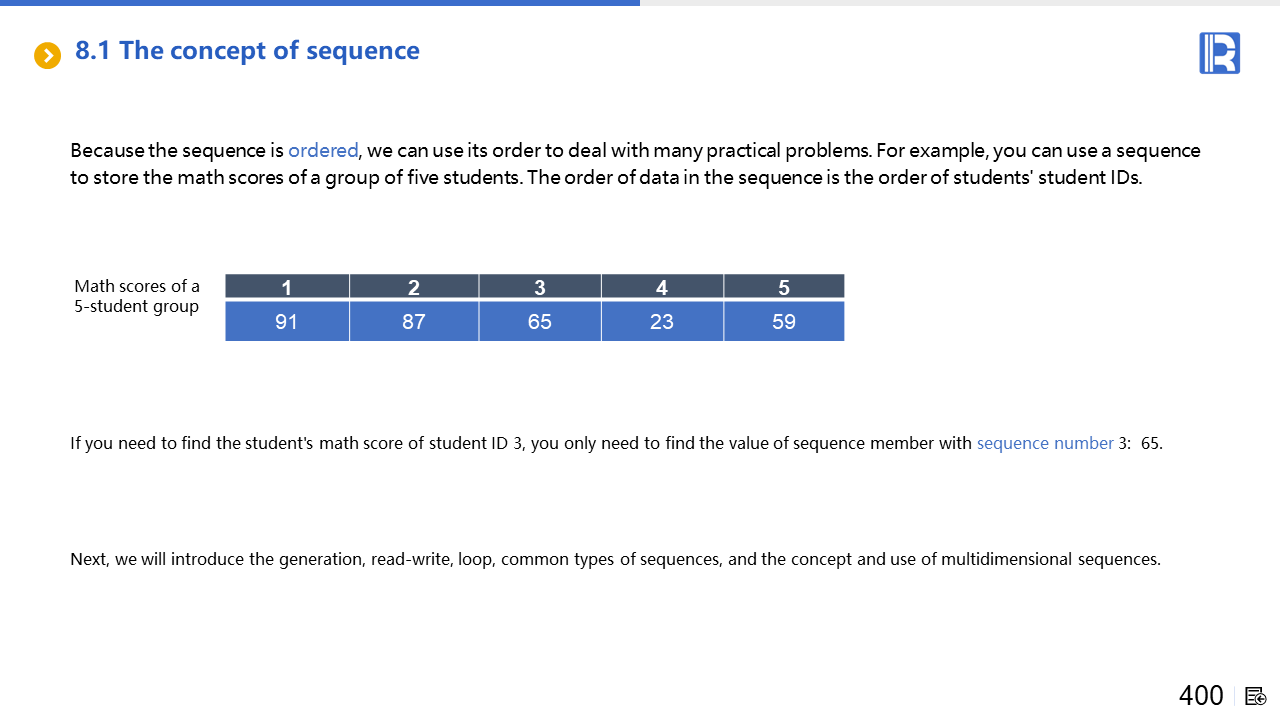
Task: Select the table cell containing 59
Action: tap(784, 322)
